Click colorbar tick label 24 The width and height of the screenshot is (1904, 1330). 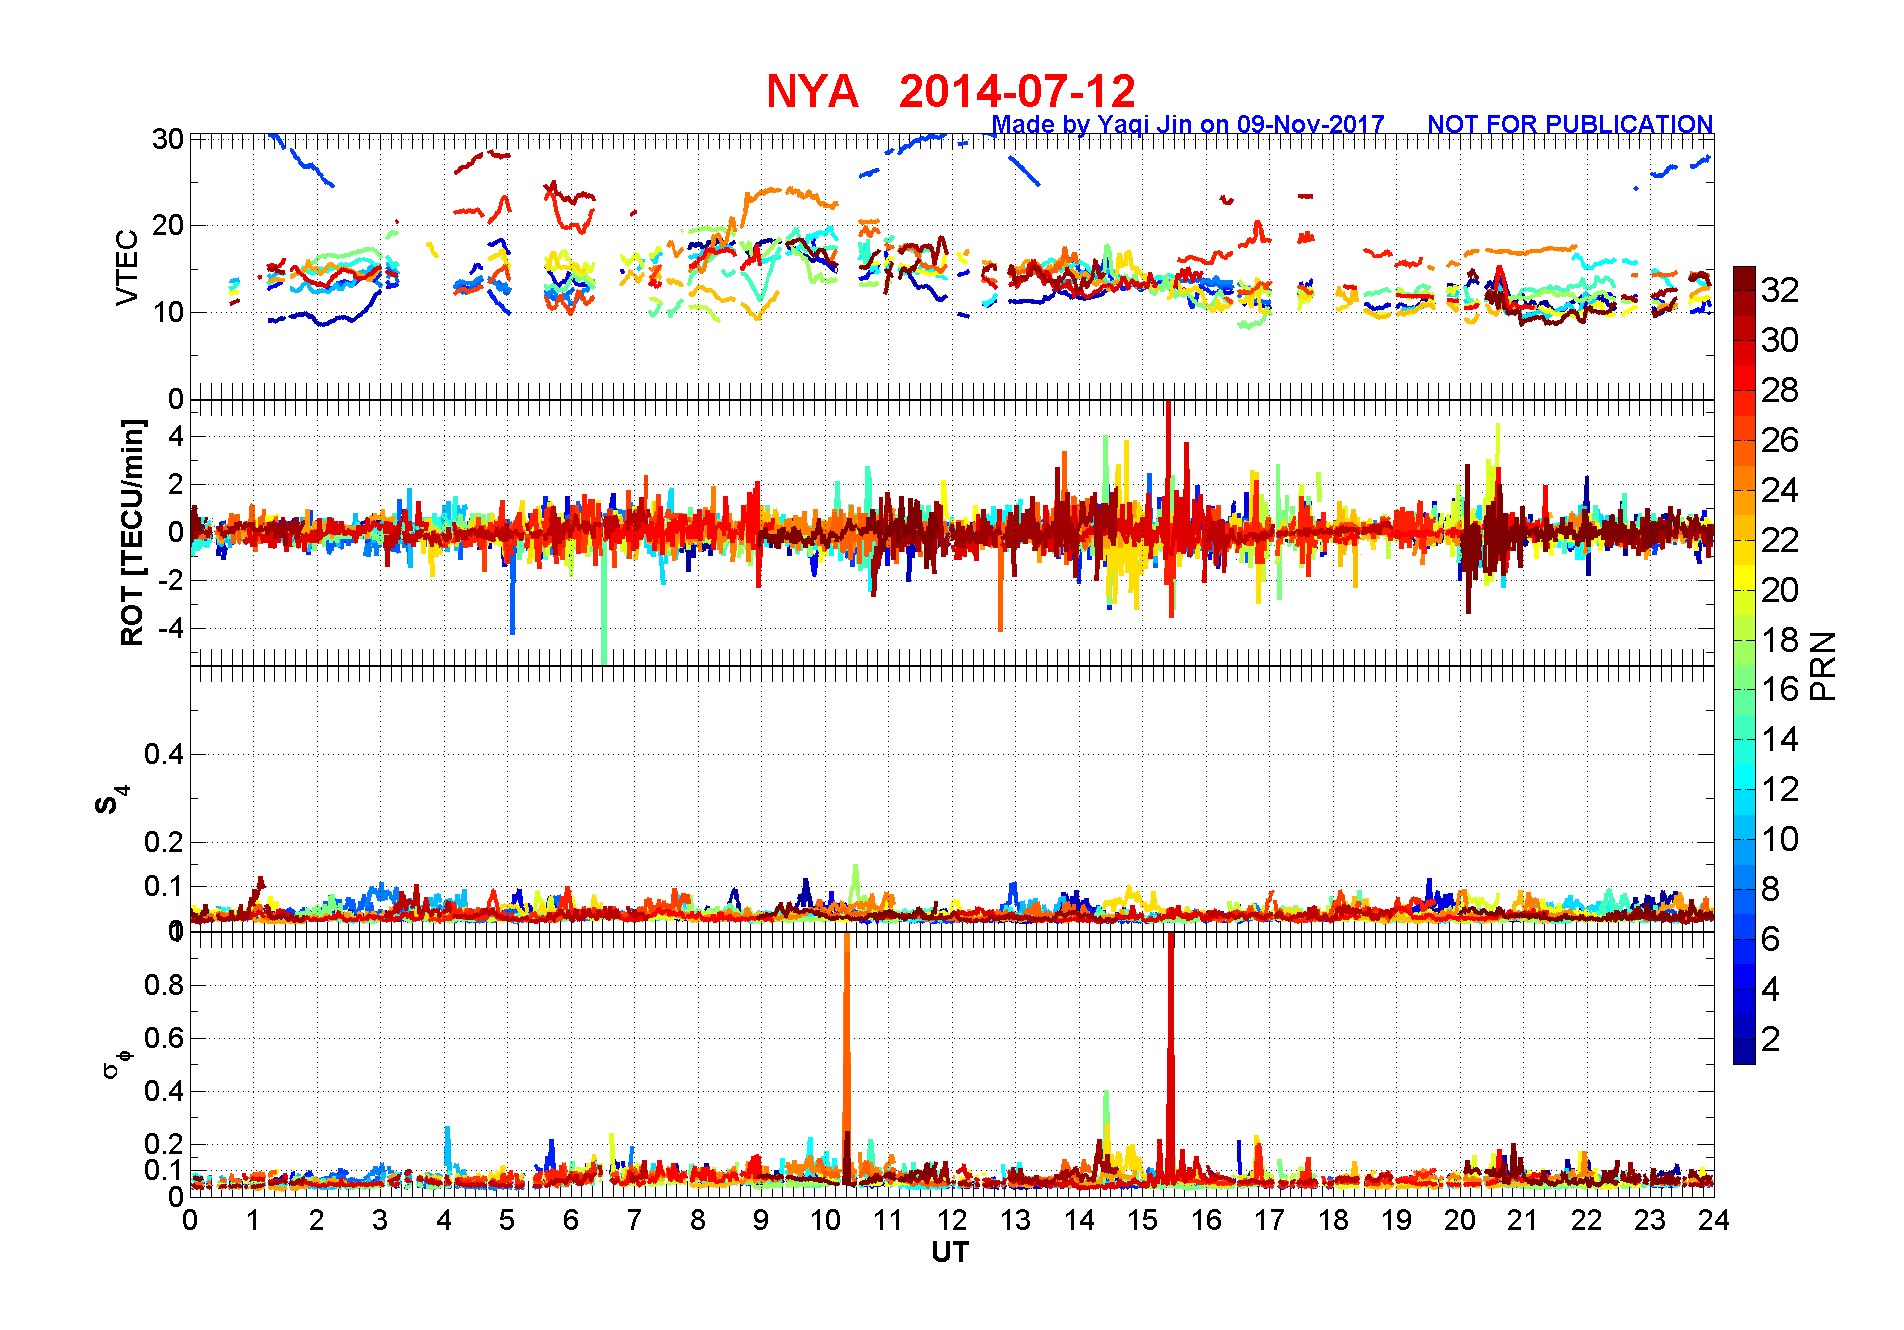1780,490
